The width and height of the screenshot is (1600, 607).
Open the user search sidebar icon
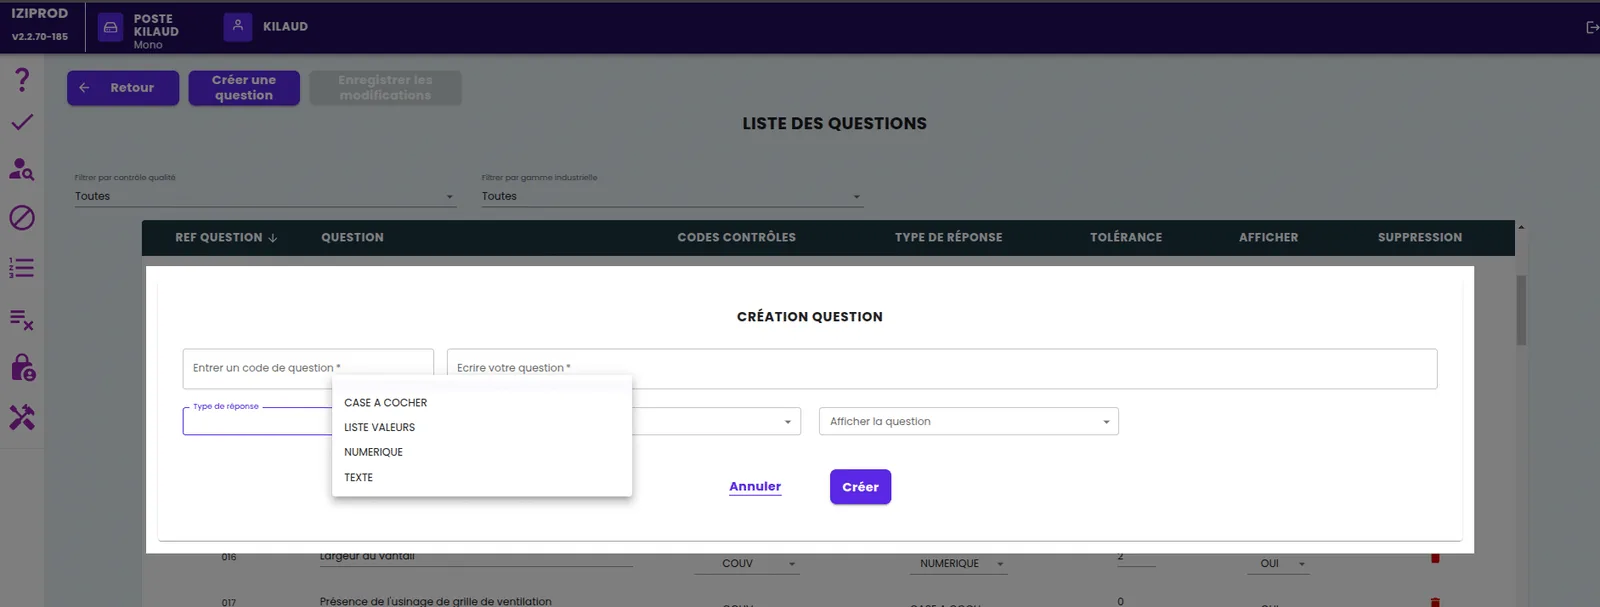coord(22,169)
